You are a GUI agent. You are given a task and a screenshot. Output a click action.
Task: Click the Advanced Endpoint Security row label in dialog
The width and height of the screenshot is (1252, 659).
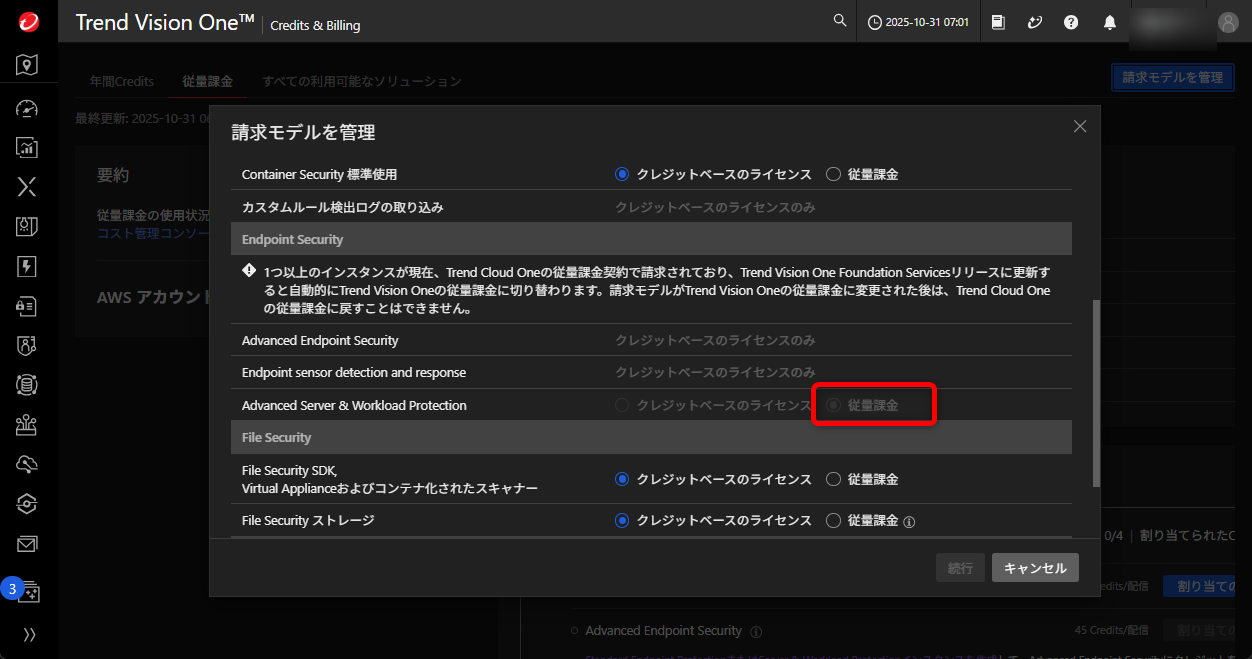[x=320, y=341]
